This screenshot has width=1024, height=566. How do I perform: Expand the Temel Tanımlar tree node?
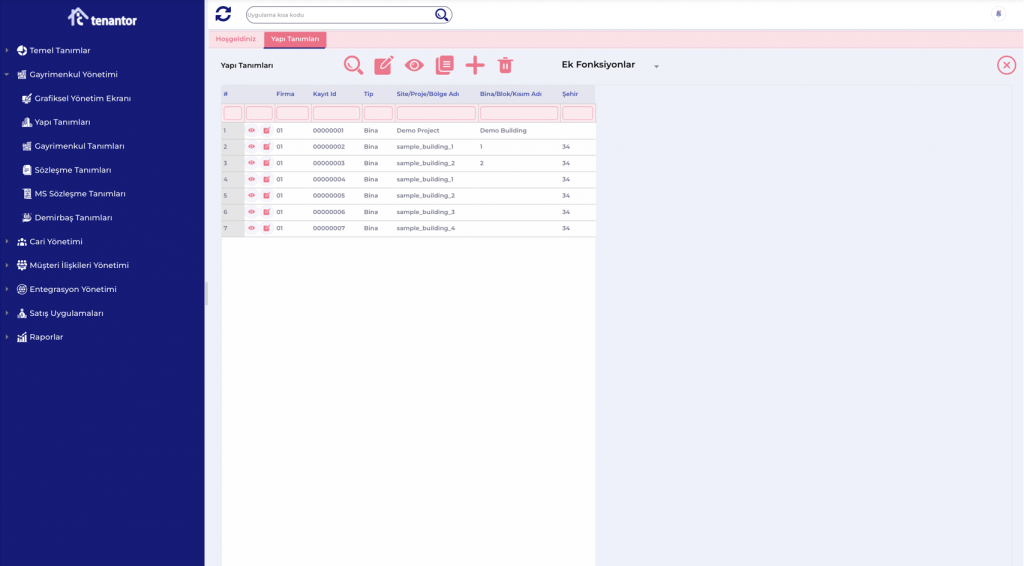coord(7,51)
